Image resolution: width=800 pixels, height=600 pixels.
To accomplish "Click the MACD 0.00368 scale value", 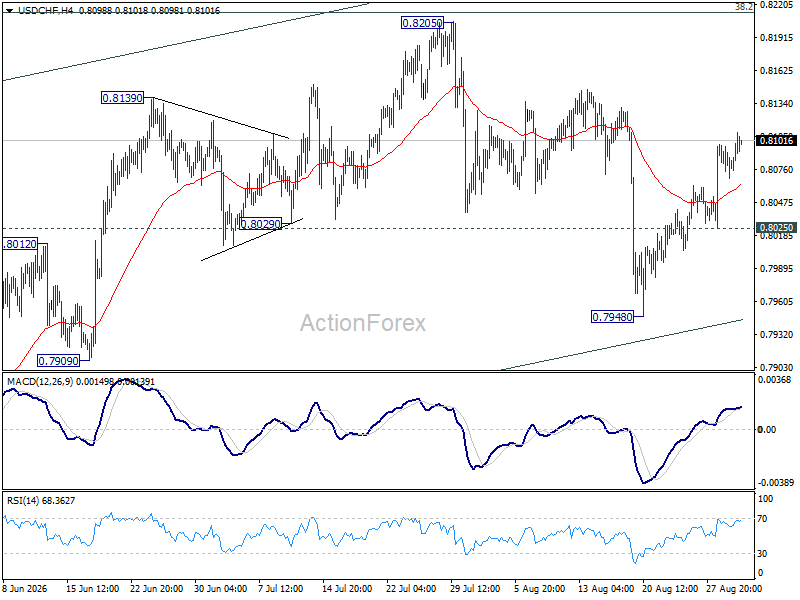I will click(774, 380).
